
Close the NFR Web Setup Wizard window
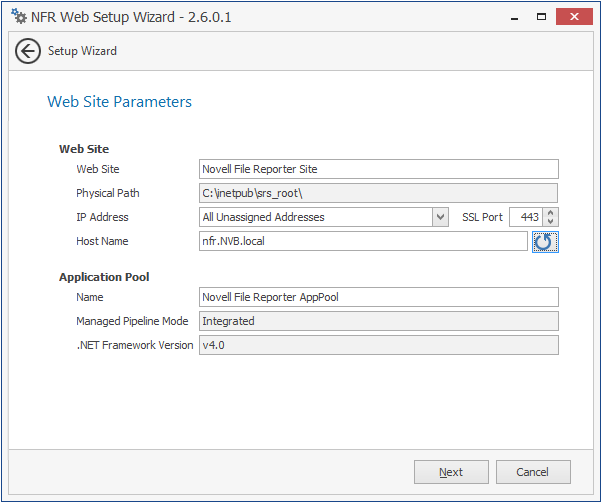coord(574,17)
